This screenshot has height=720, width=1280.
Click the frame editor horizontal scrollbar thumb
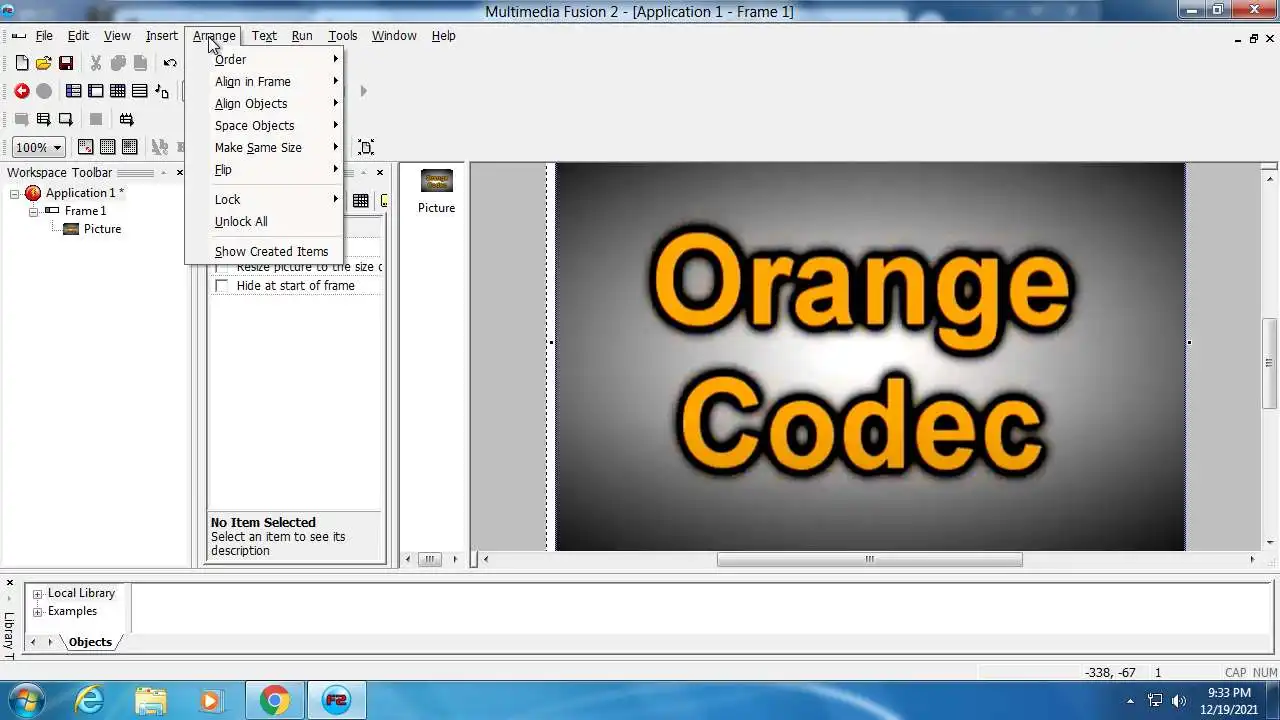(x=869, y=559)
